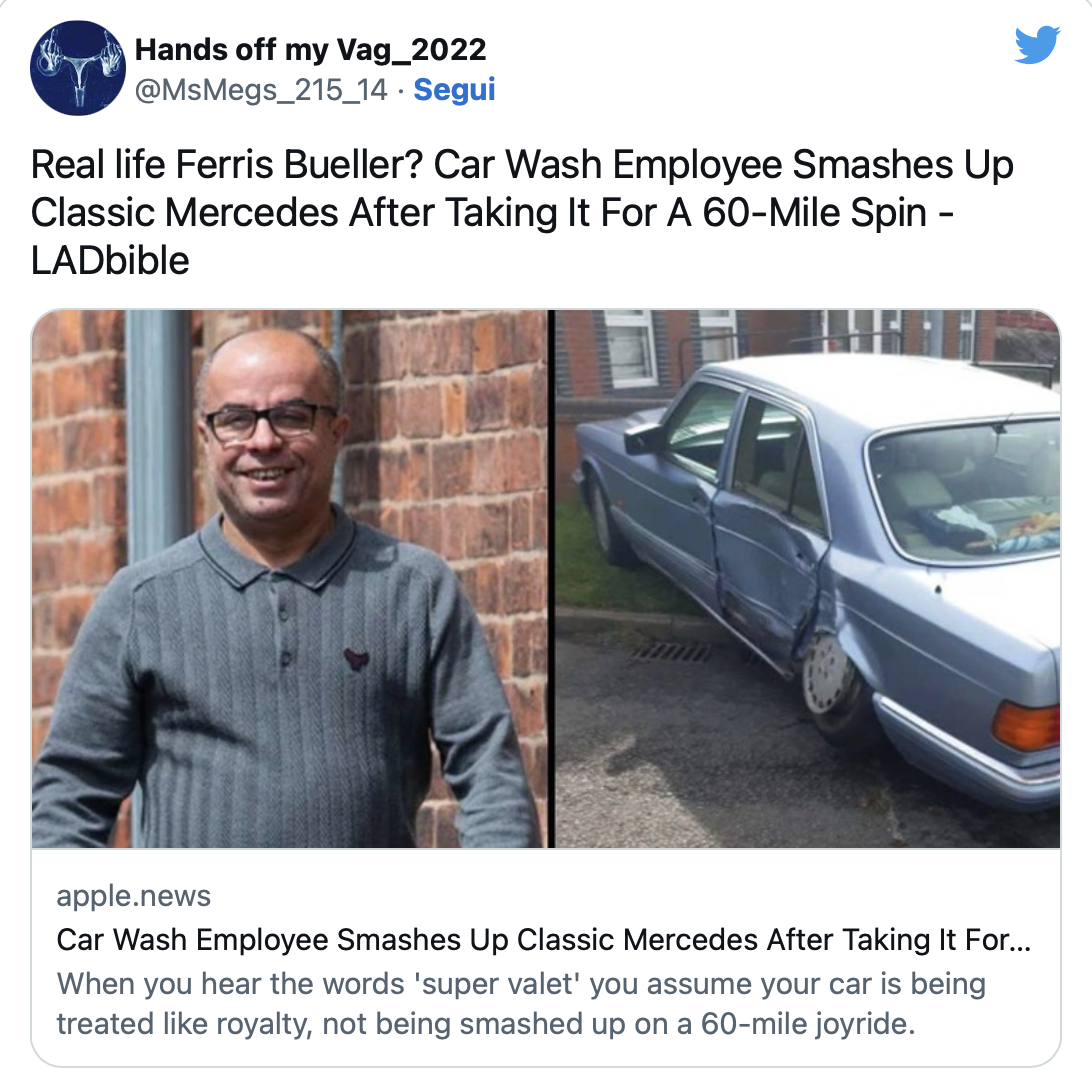1092x1072 pixels.
Task: Open the @MsMegs_215_14 handle
Action: (x=260, y=90)
